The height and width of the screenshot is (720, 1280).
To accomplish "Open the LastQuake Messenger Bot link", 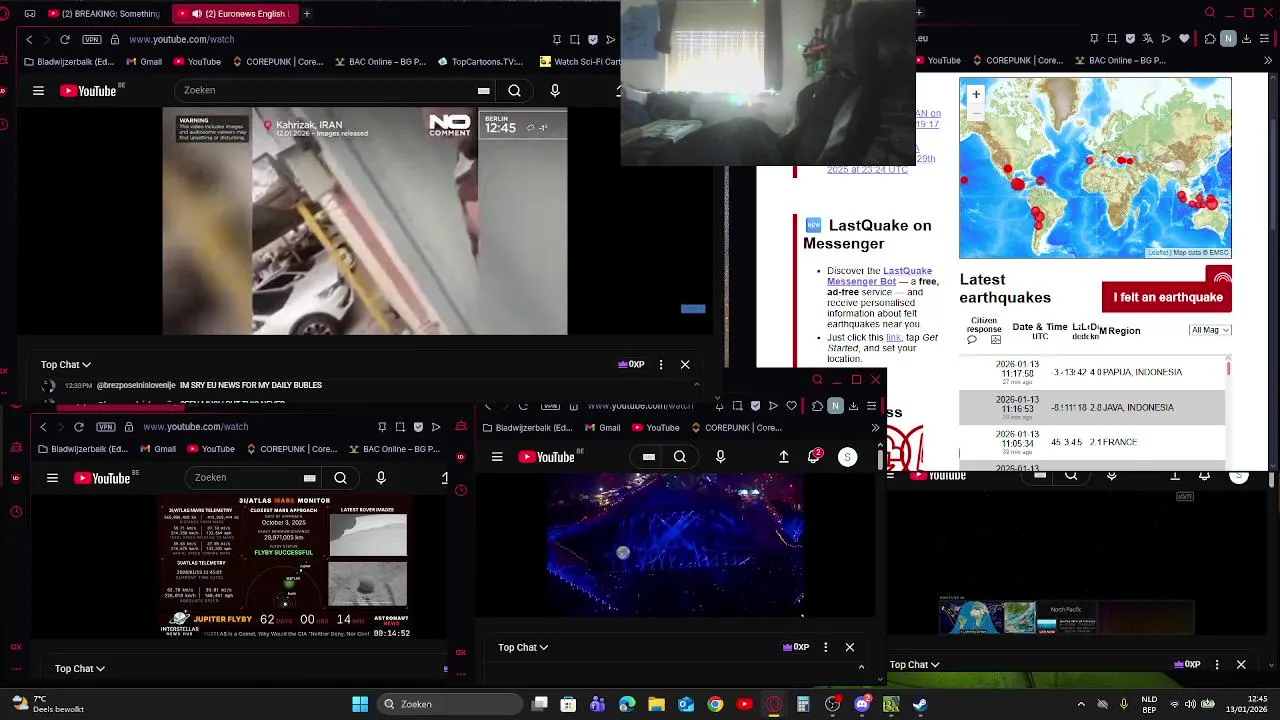I will coord(879,276).
